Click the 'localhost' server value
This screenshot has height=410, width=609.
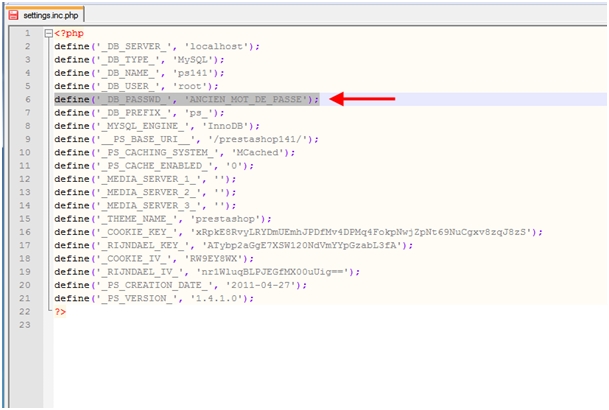point(216,47)
